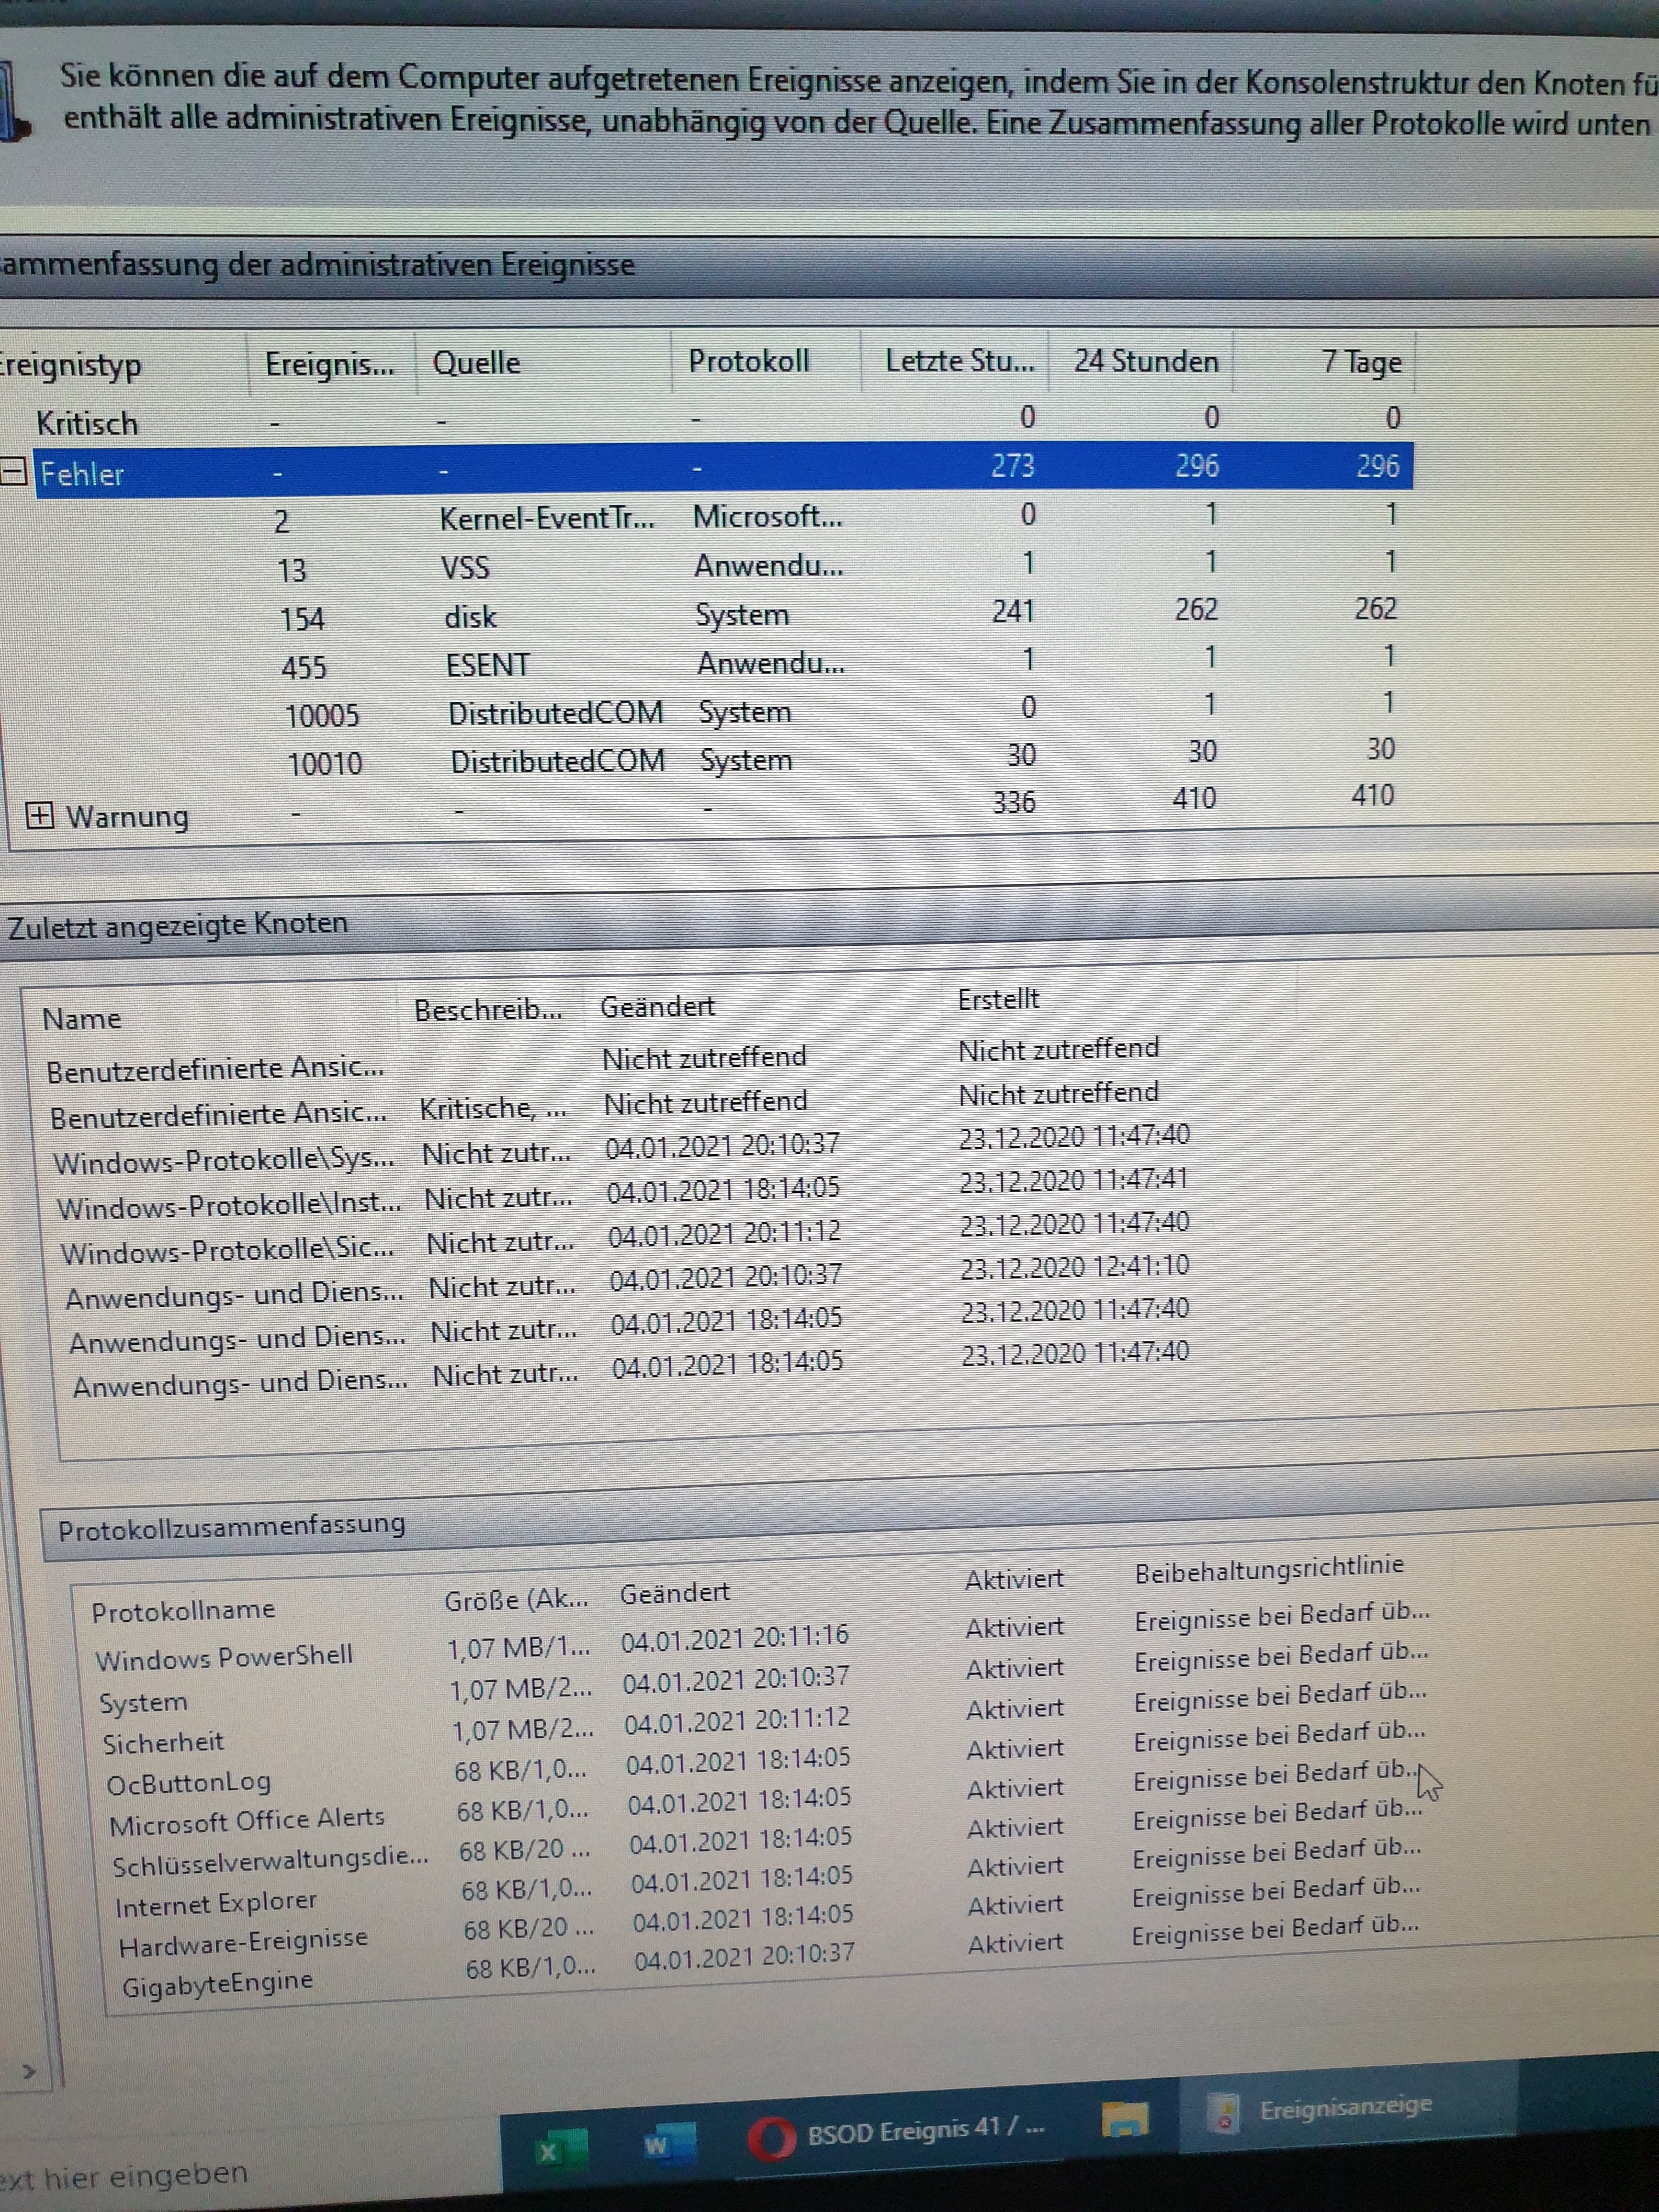Open File Explorer from taskbar

coord(1124,2119)
